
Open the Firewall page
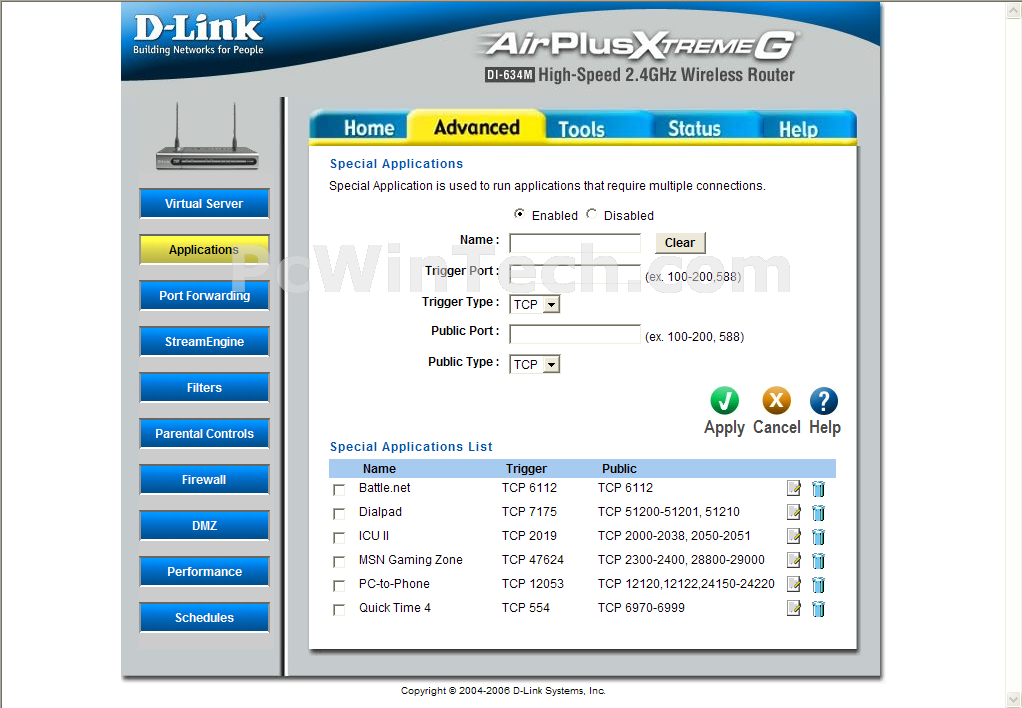click(x=204, y=479)
